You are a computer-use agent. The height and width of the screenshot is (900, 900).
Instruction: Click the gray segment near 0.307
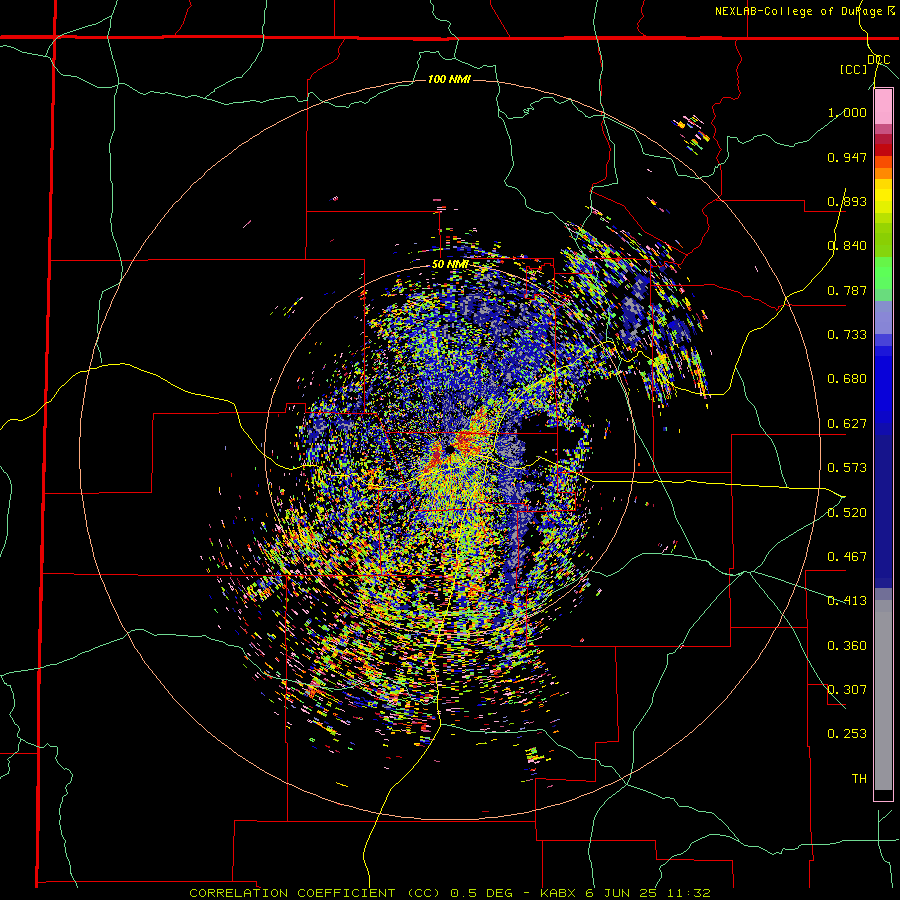[883, 695]
